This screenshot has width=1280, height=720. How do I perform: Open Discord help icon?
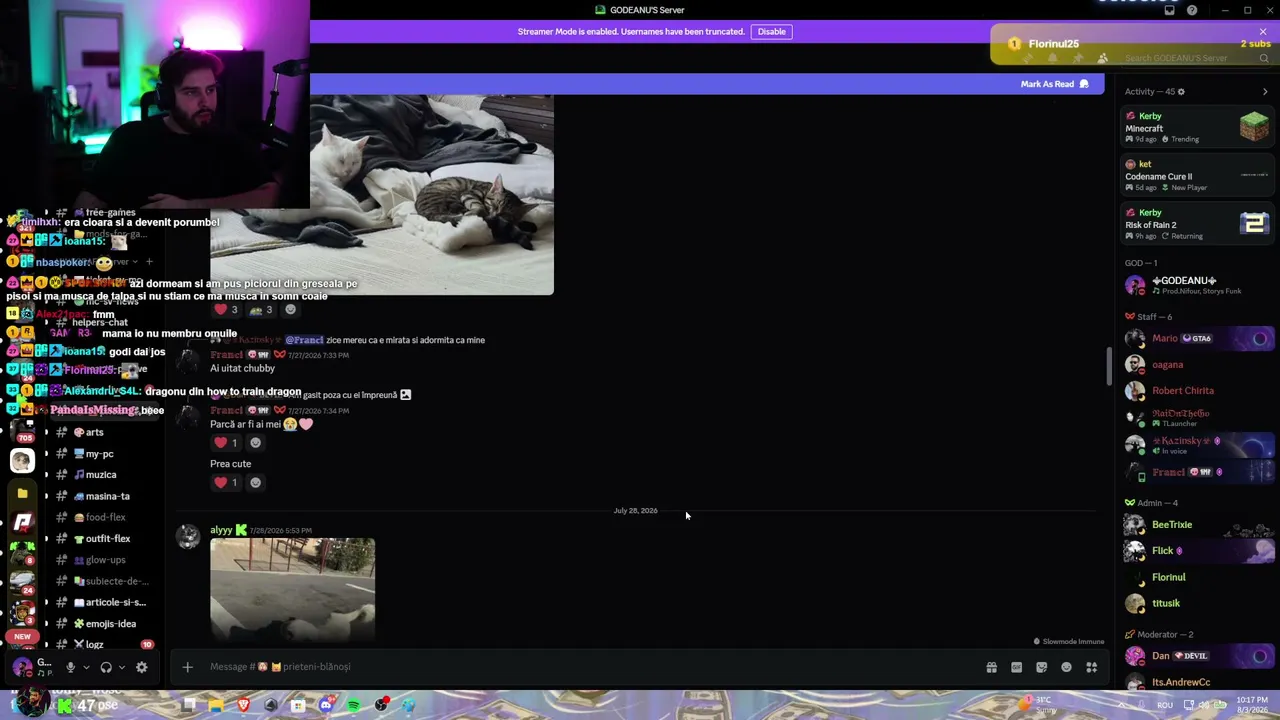pyautogui.click(x=1192, y=10)
